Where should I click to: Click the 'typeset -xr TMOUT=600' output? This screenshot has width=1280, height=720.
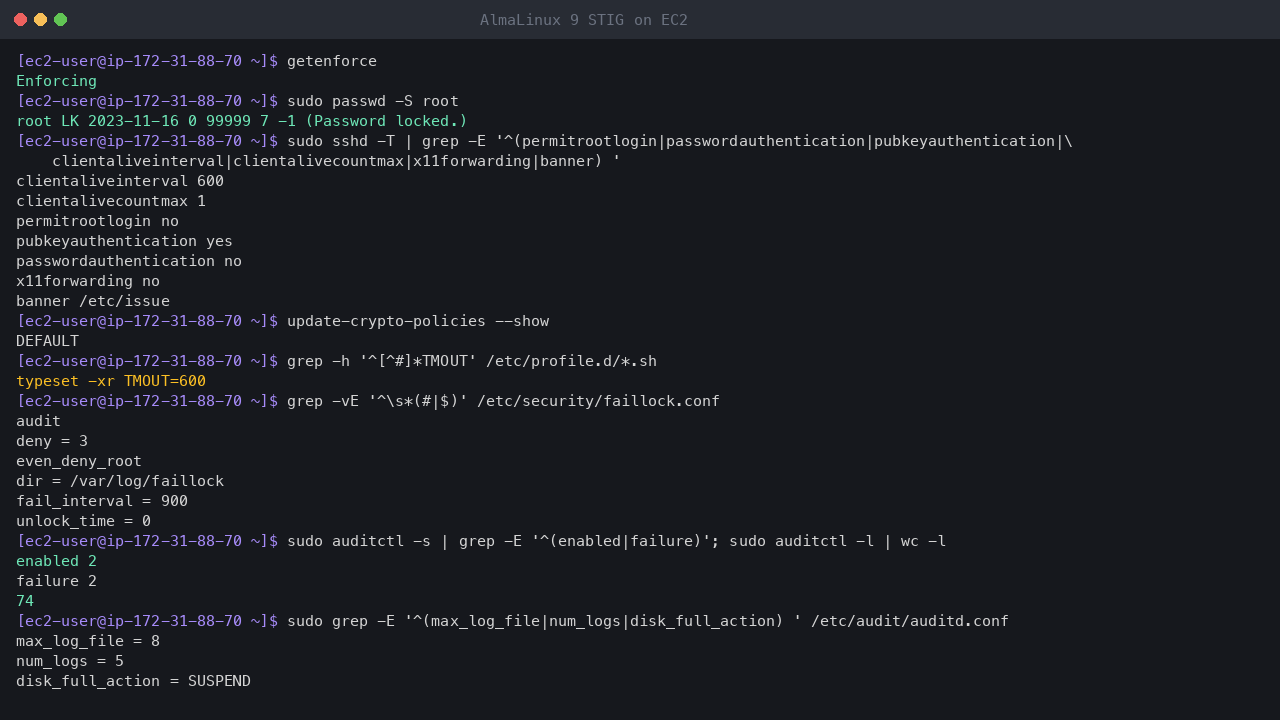[x=111, y=381]
